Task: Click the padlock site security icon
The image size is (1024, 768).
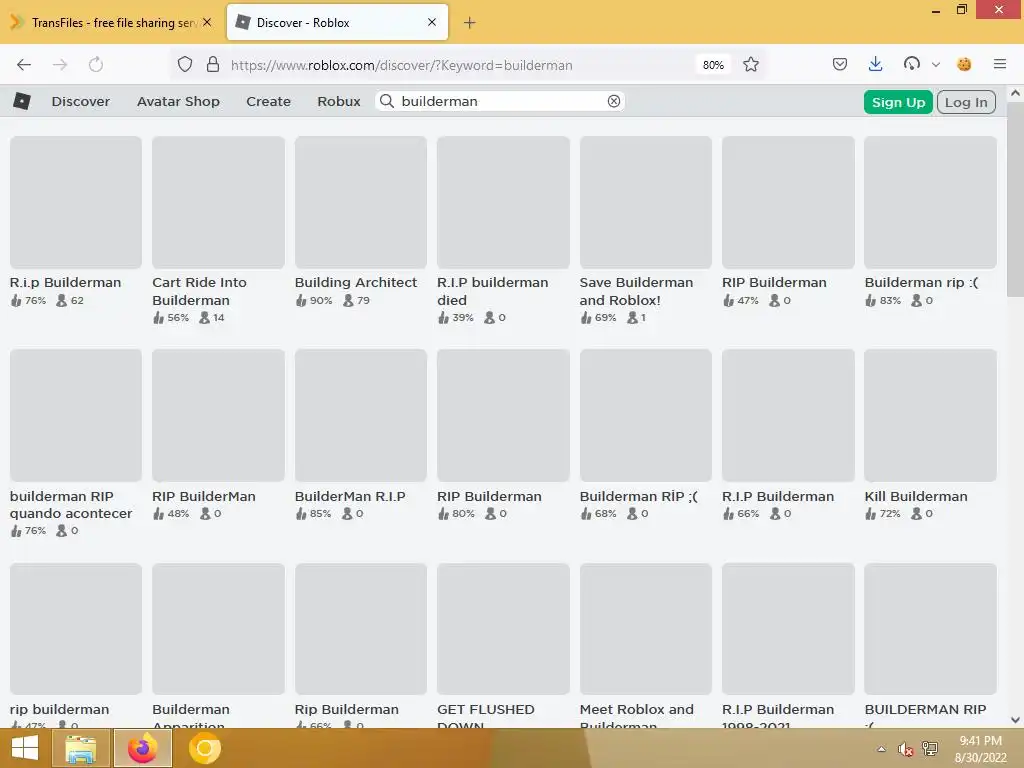Action: [212, 65]
